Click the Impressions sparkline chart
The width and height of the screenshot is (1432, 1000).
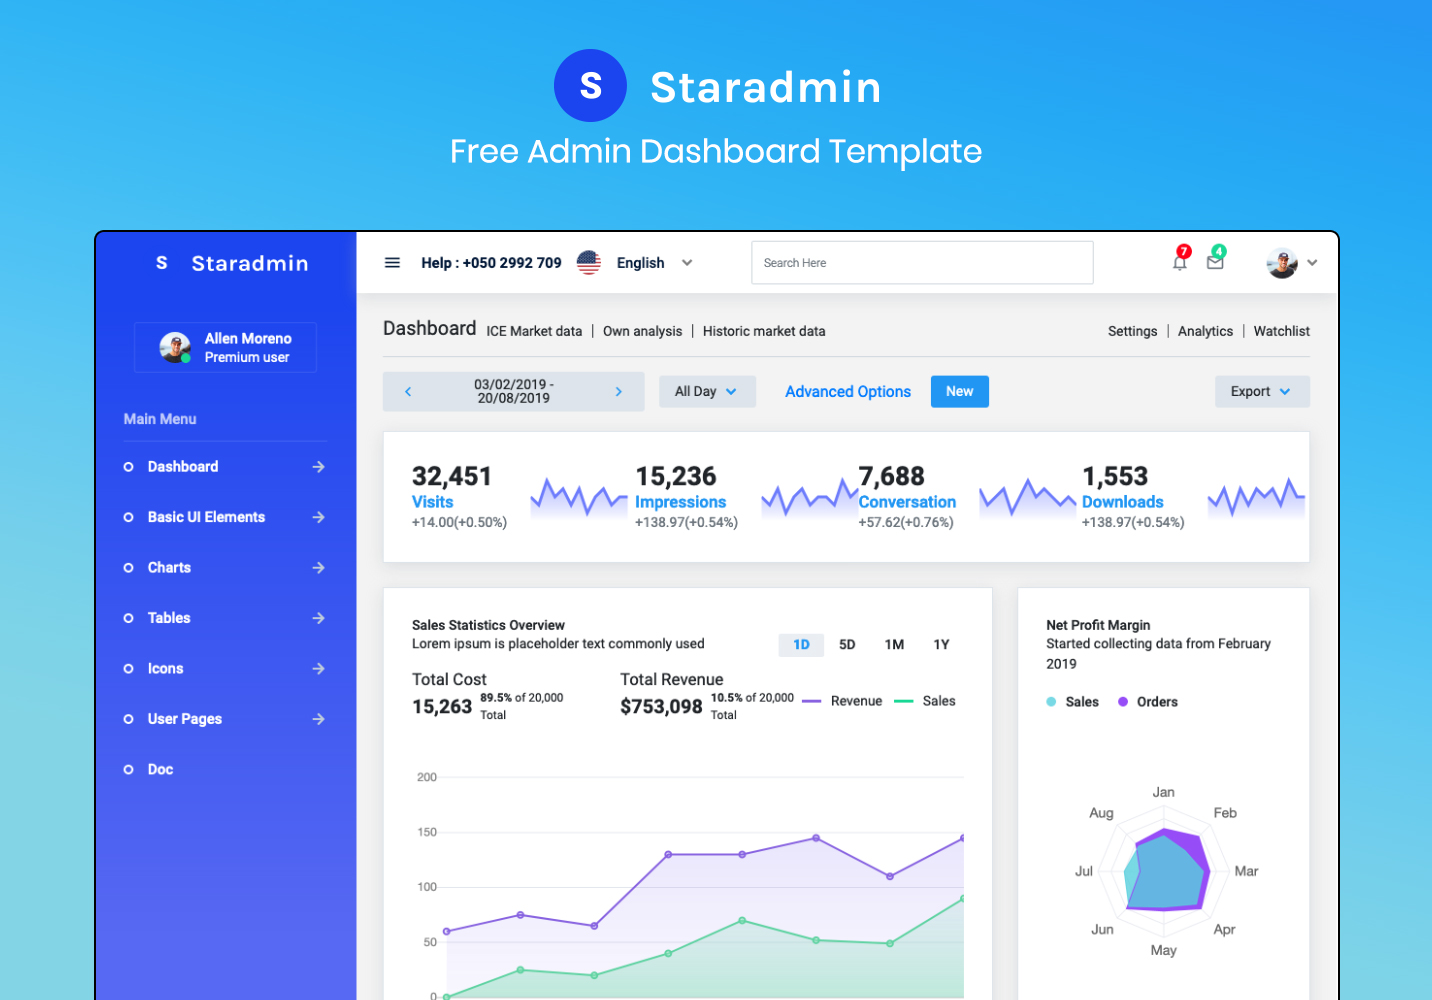808,497
